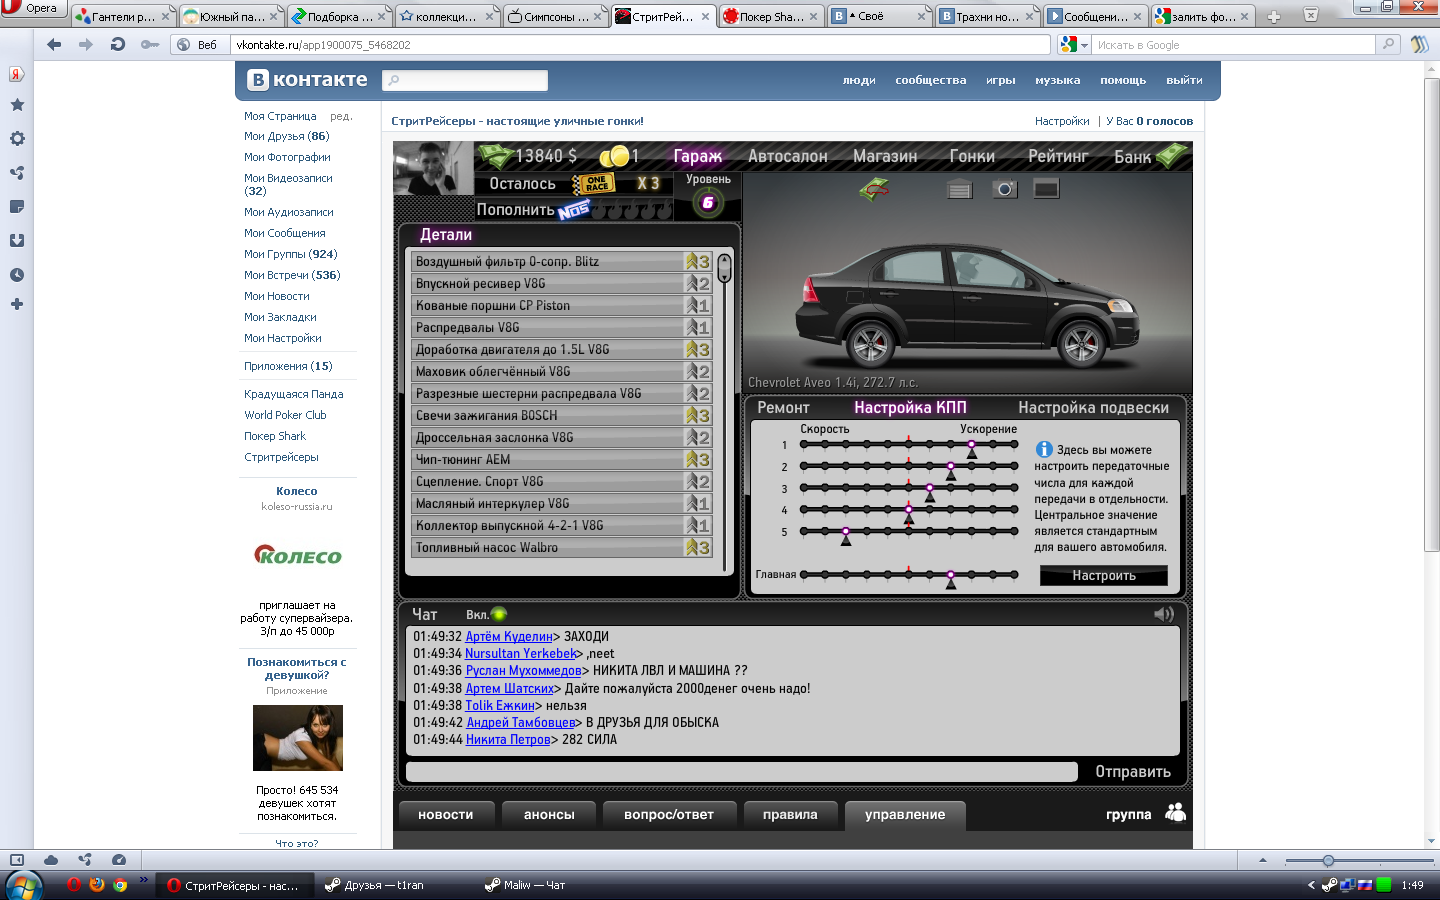The image size is (1440, 900).
Task: Open the garage door icon above the car
Action: (x=960, y=189)
